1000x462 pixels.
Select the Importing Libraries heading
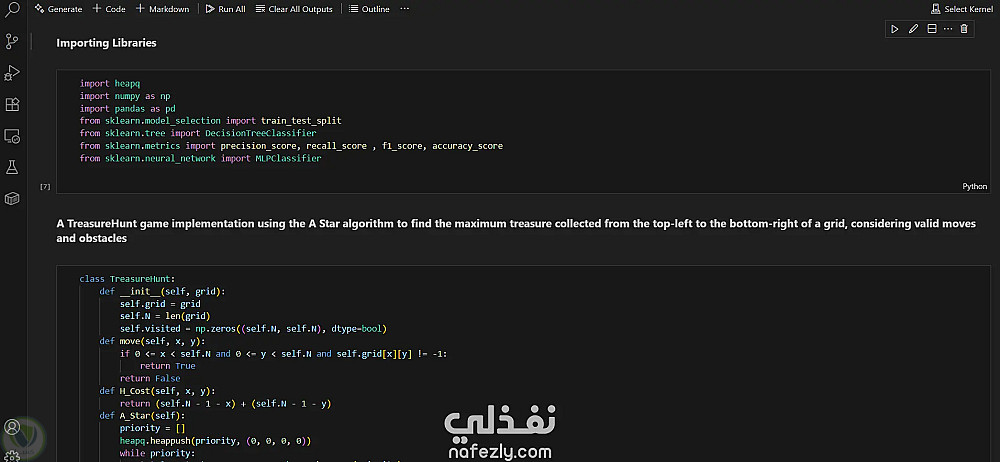click(x=107, y=43)
